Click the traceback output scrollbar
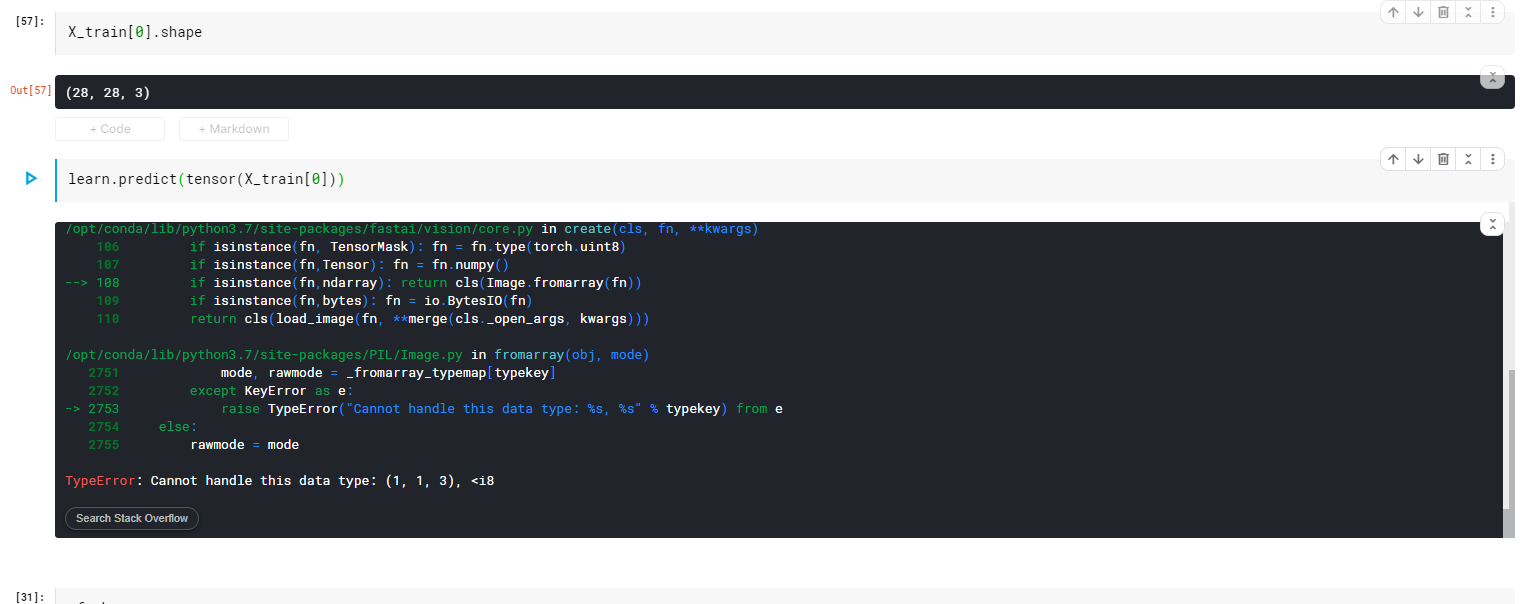The width and height of the screenshot is (1525, 604). [x=1509, y=440]
